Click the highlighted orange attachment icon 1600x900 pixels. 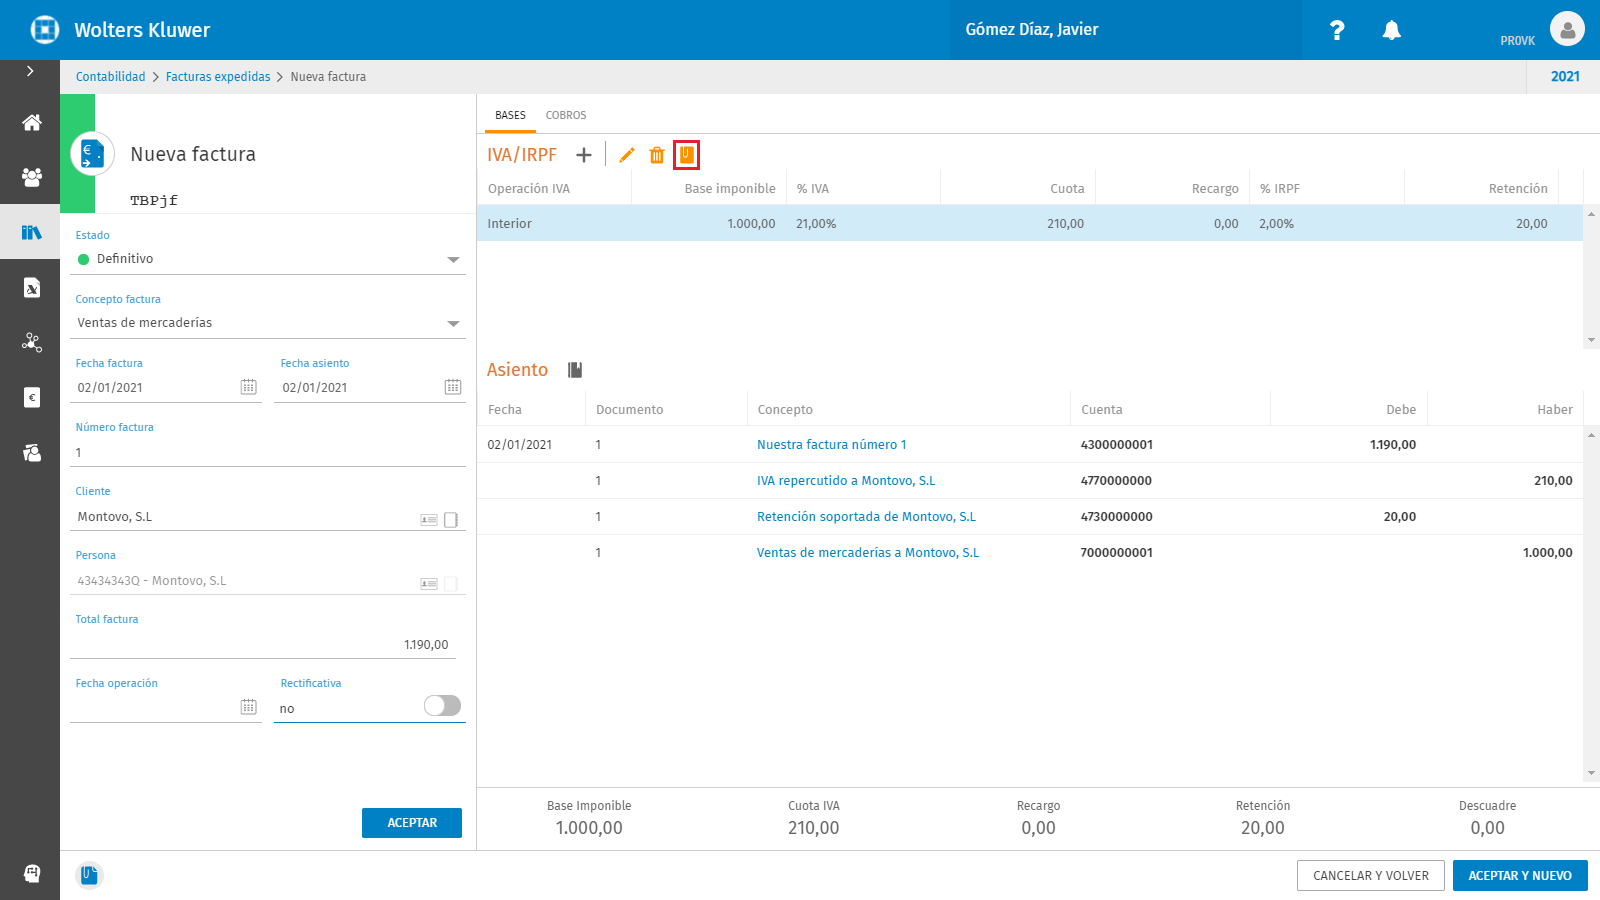coord(686,154)
